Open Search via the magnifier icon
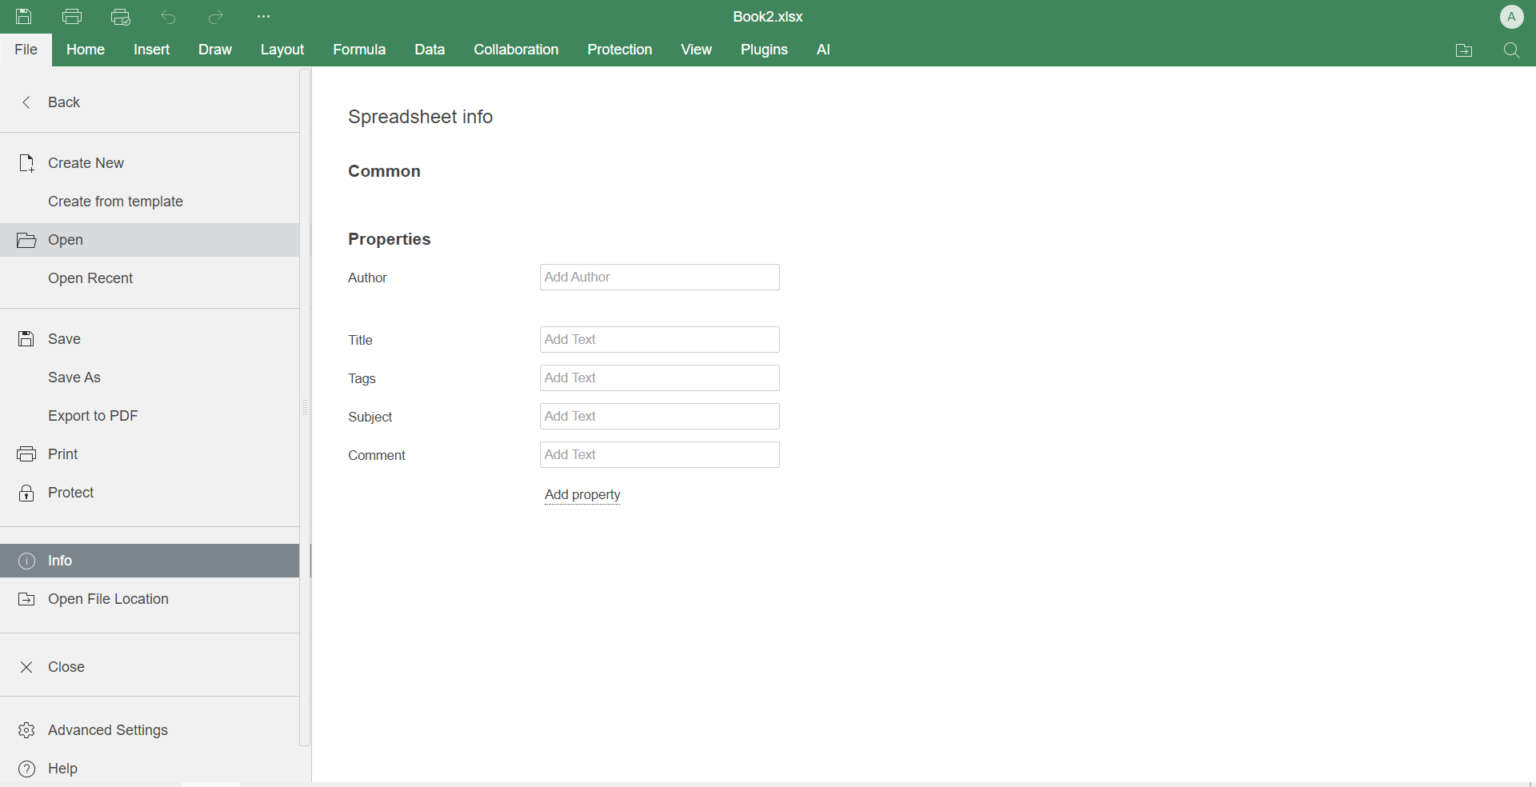This screenshot has width=1536, height=787. pyautogui.click(x=1512, y=49)
